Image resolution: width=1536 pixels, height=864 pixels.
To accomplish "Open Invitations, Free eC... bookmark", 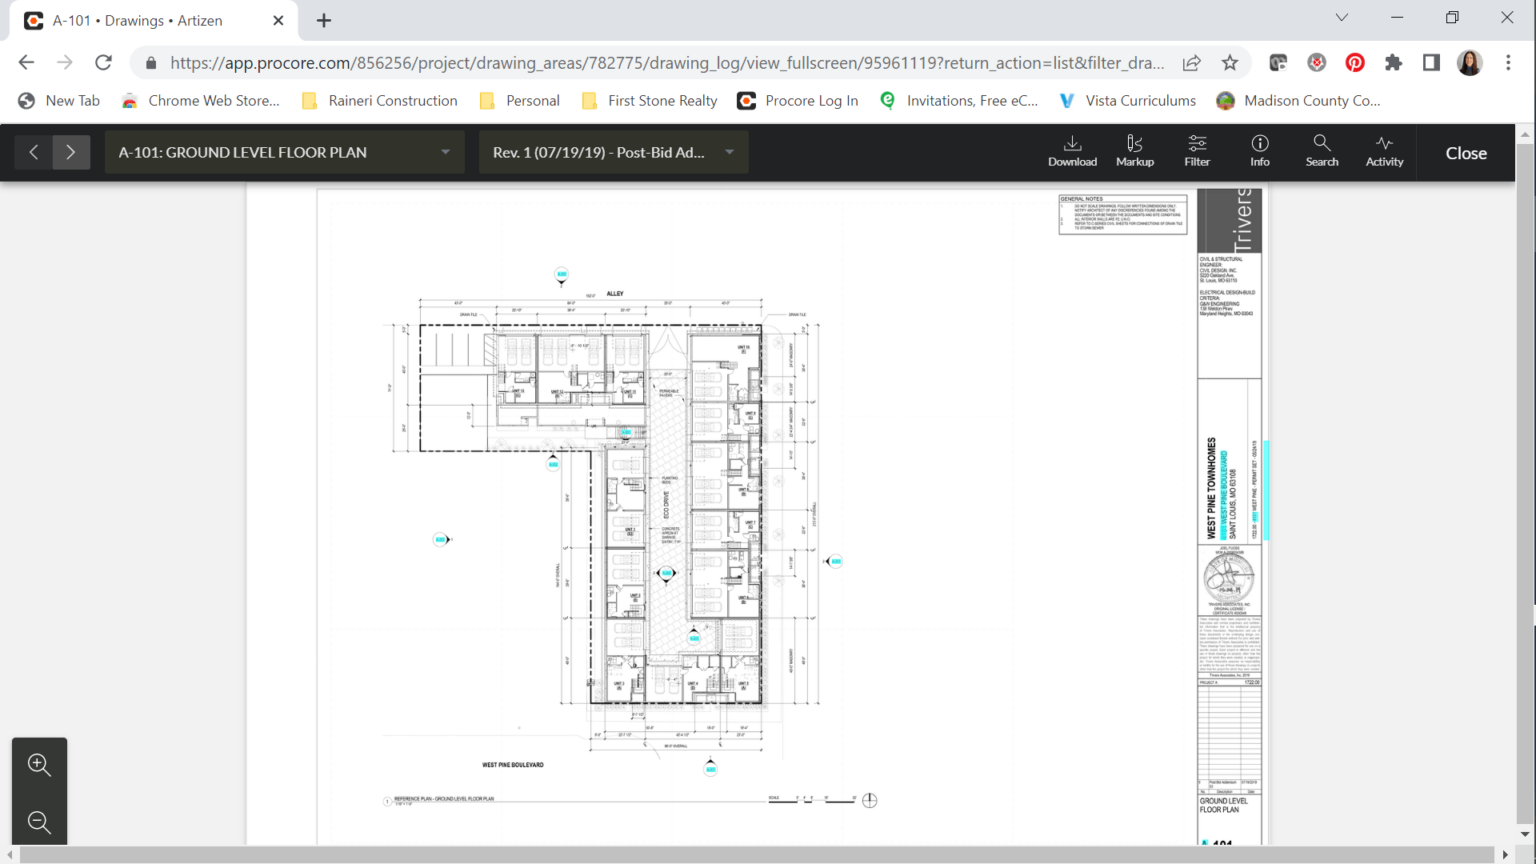I will [x=959, y=100].
